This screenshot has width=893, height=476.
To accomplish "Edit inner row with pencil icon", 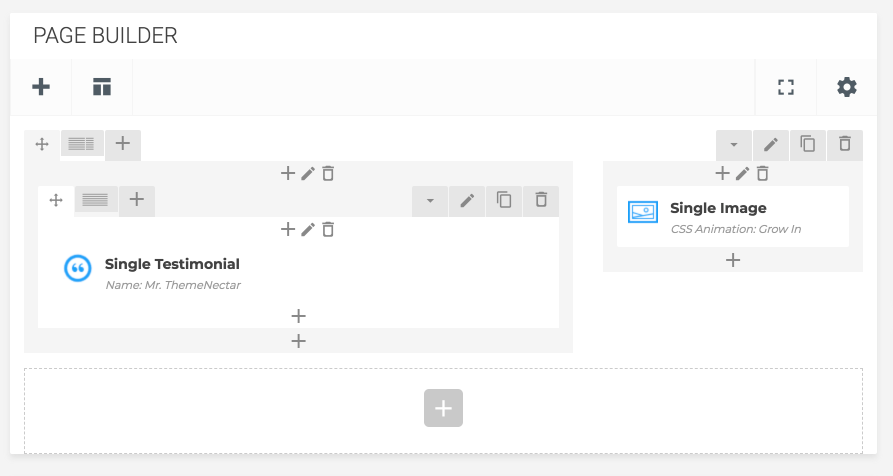I will click(x=467, y=200).
